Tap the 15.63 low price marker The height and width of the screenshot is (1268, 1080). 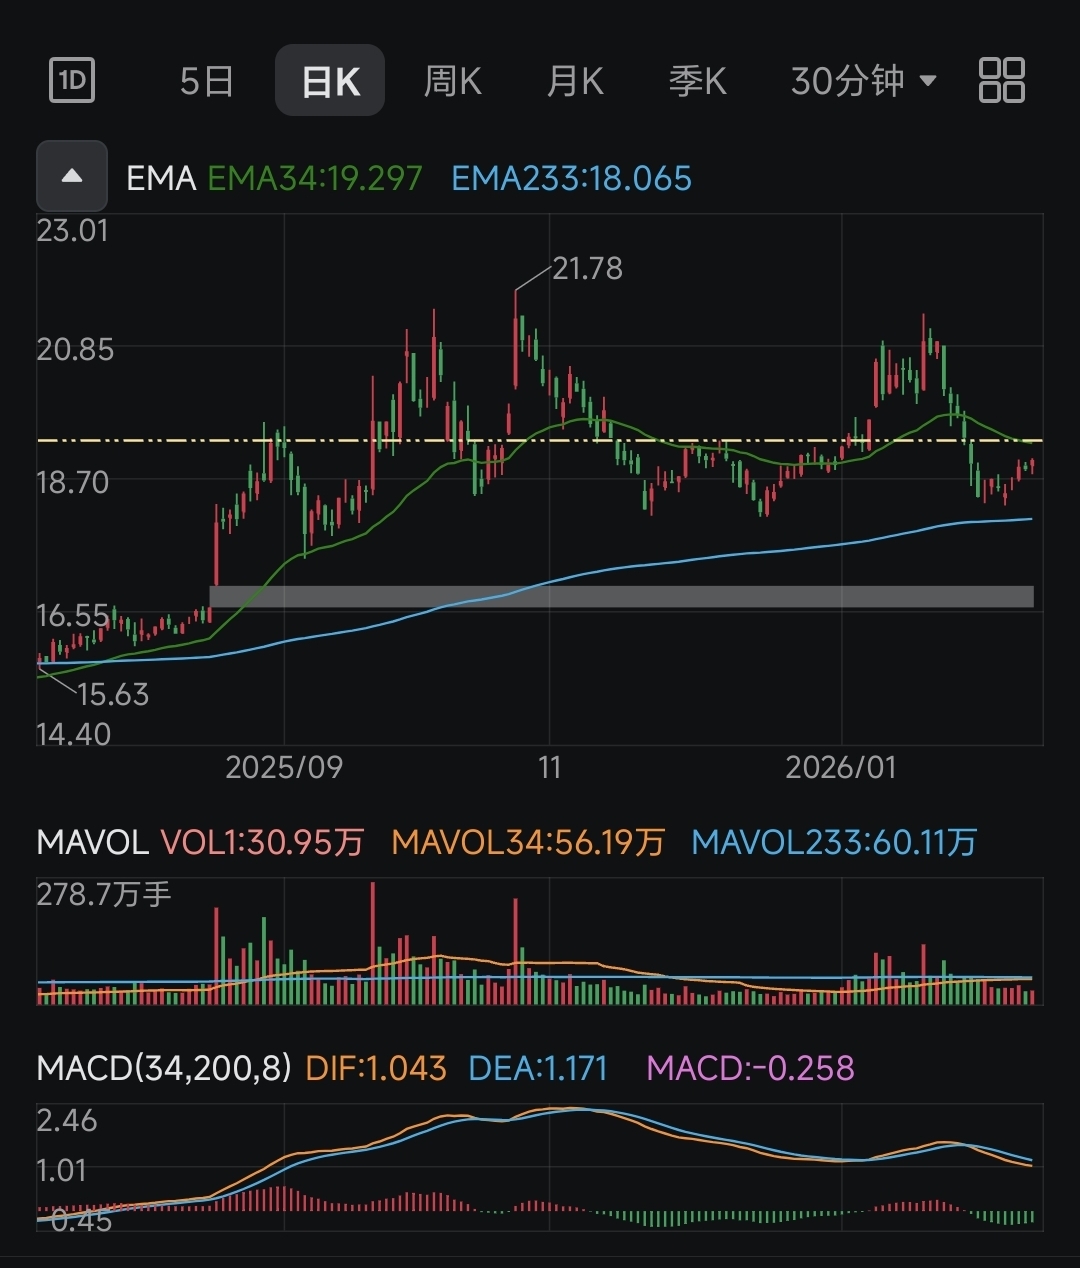[x=113, y=694]
